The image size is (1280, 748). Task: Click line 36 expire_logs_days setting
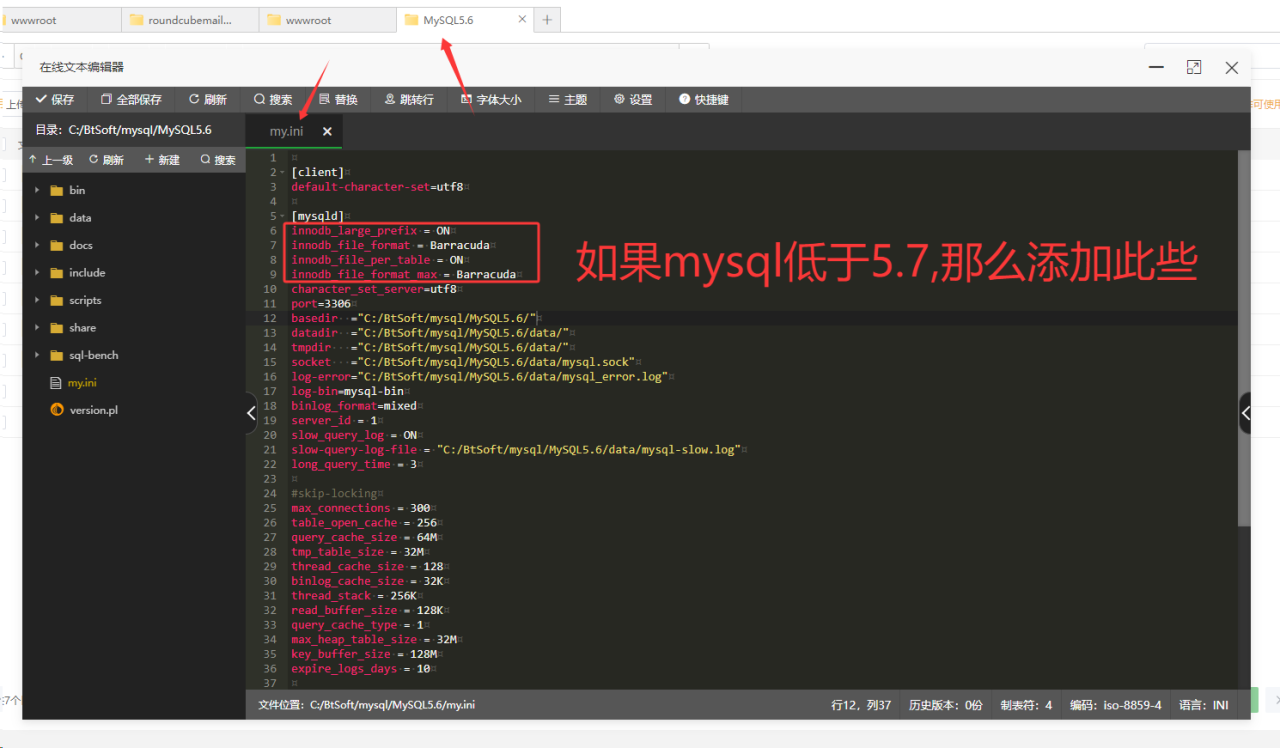click(361, 669)
